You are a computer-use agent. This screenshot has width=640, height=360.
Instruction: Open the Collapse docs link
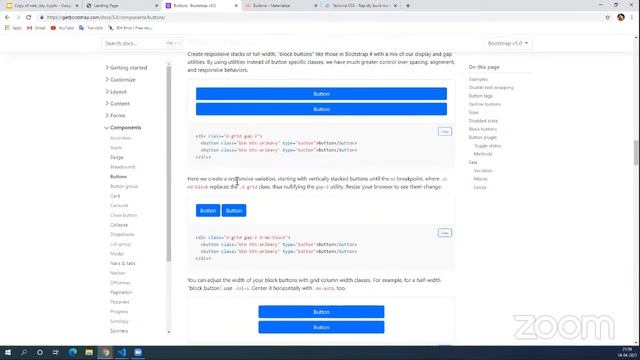119,225
